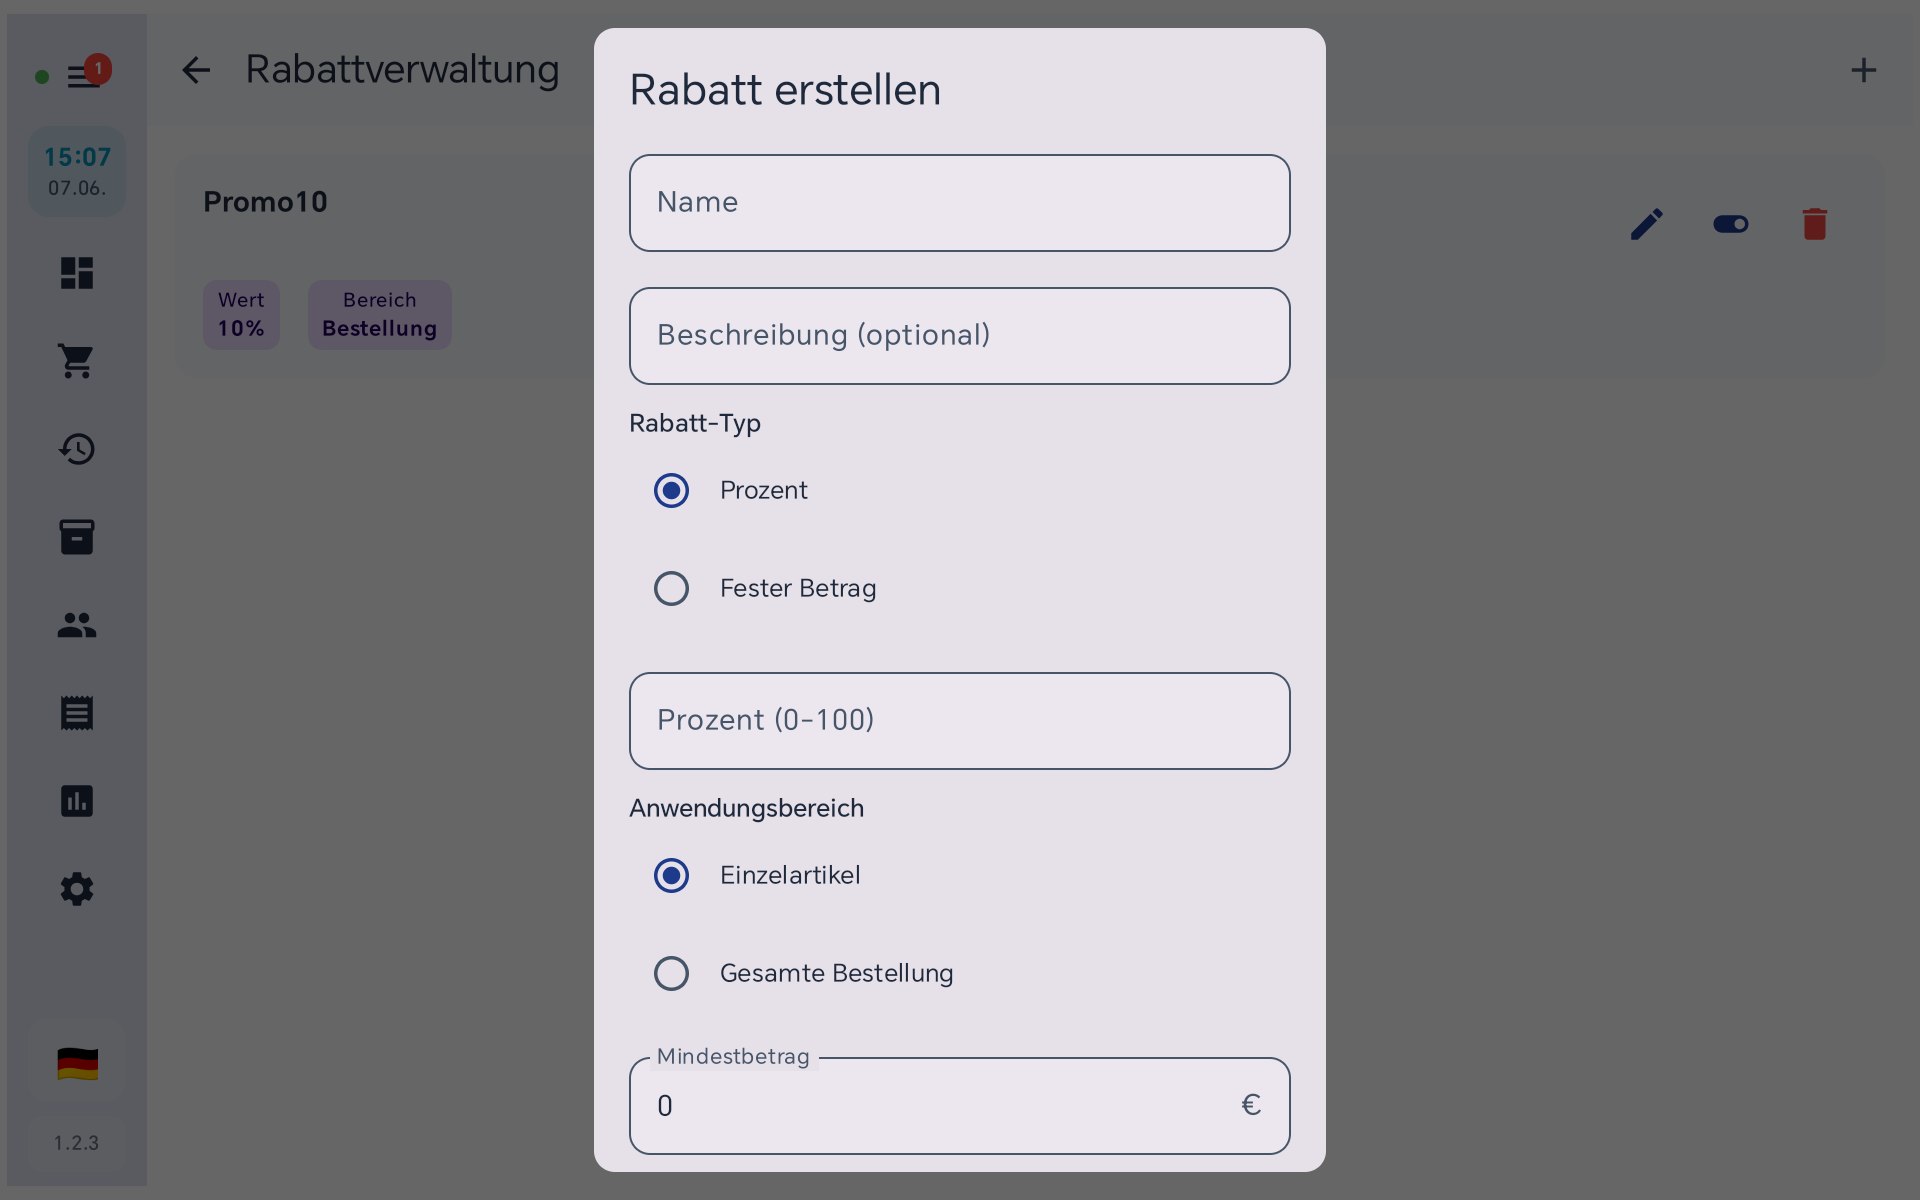Viewport: 1920px width, 1200px height.
Task: Open the shopping cart in sidebar
Action: (x=77, y=361)
